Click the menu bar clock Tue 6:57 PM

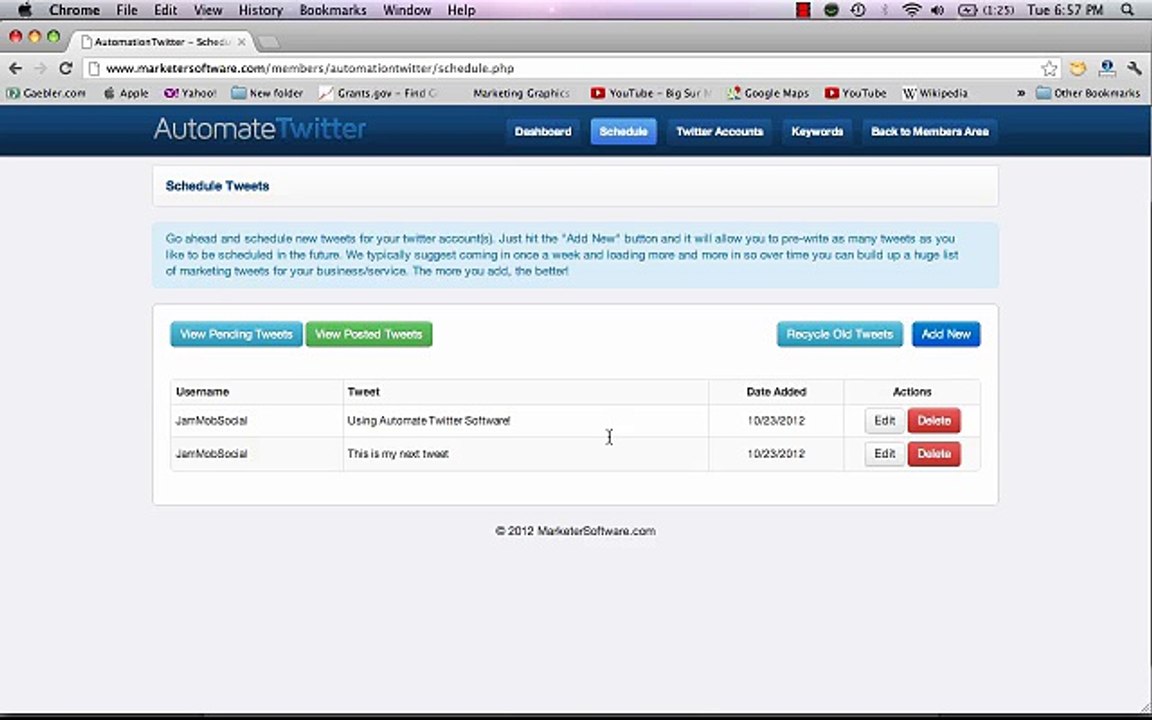[x=1065, y=10]
